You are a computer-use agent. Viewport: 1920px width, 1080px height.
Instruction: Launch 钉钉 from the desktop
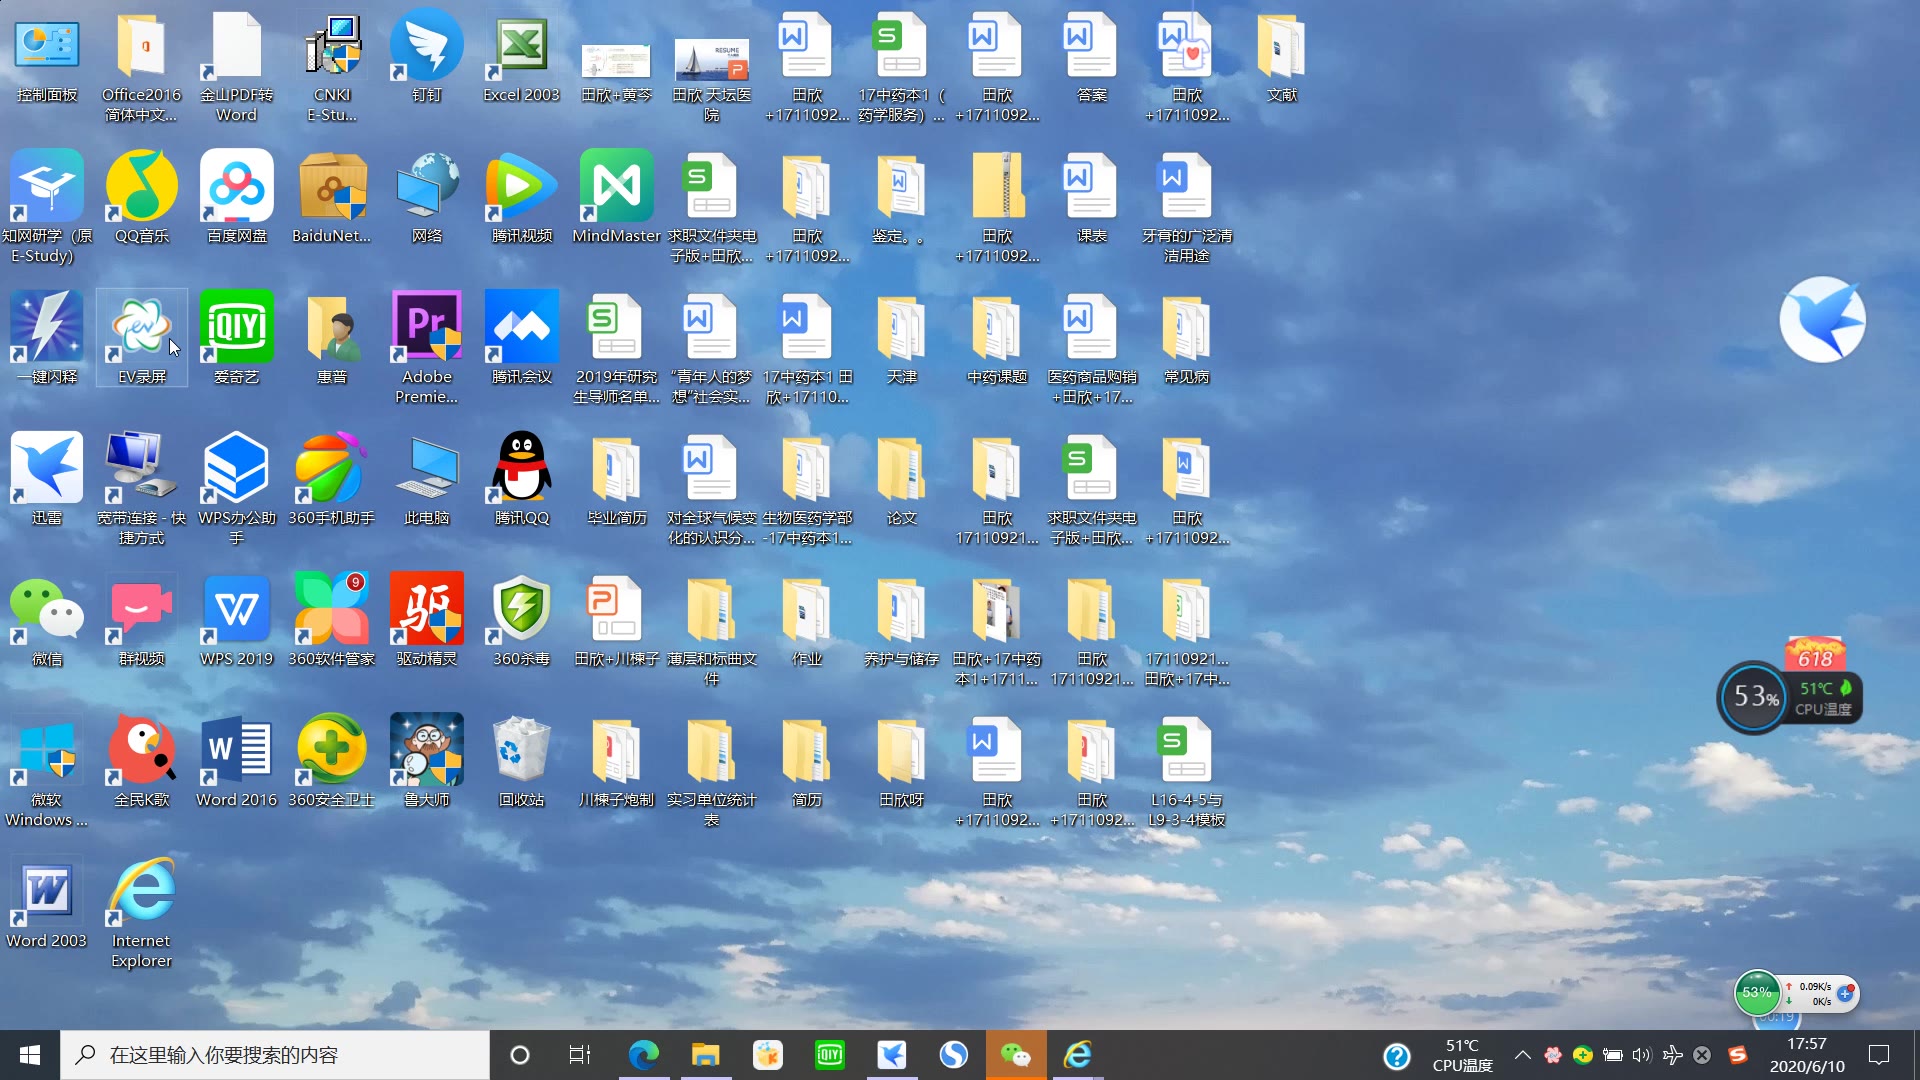[x=427, y=58]
